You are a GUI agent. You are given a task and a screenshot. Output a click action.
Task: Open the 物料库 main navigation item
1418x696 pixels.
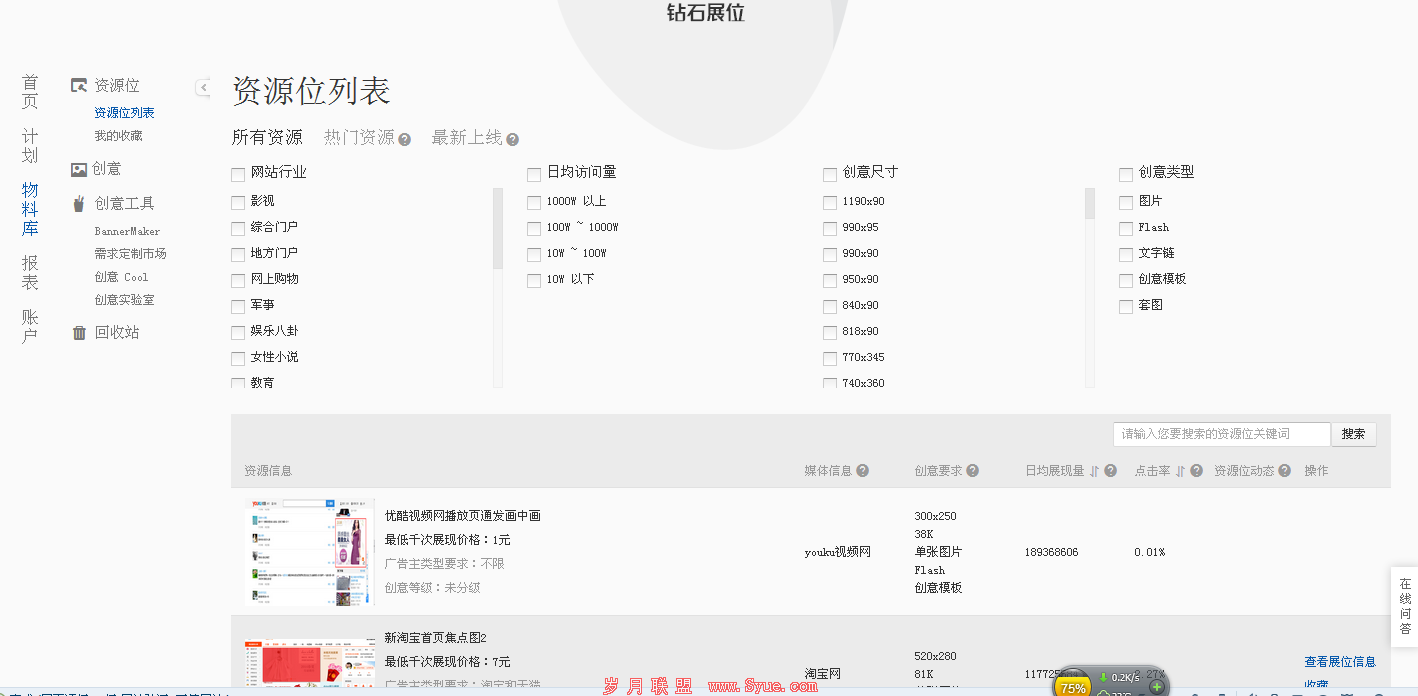[30, 209]
